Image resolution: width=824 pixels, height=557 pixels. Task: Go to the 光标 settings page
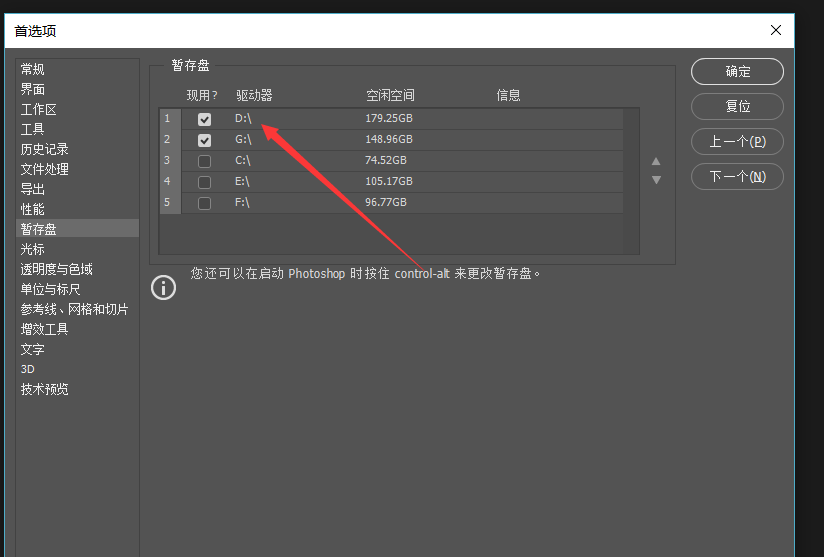33,249
